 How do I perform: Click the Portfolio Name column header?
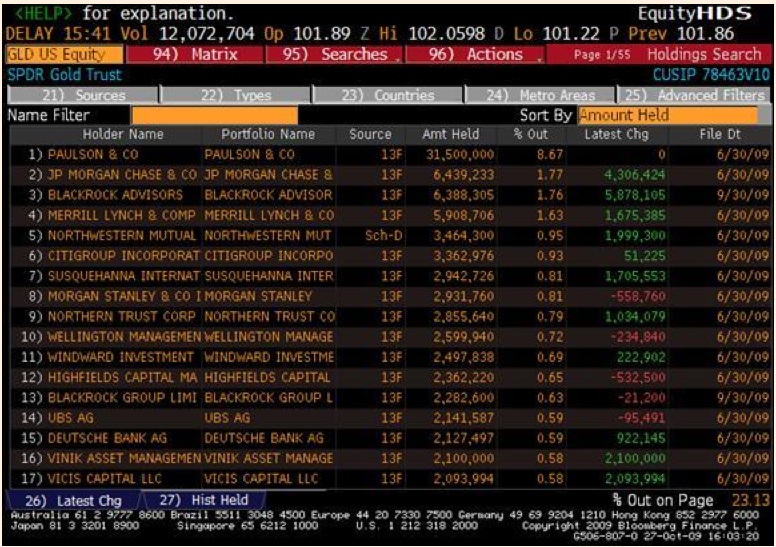coord(268,134)
